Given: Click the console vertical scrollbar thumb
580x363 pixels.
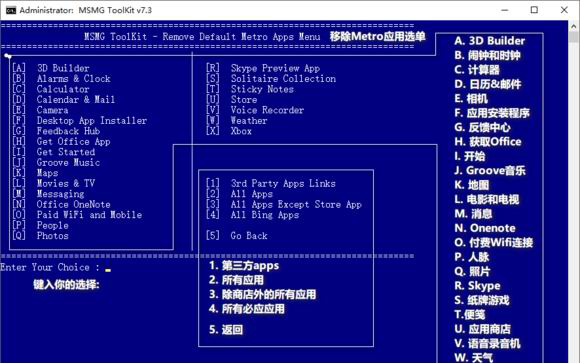Looking at the screenshot, I should tap(574, 37).
